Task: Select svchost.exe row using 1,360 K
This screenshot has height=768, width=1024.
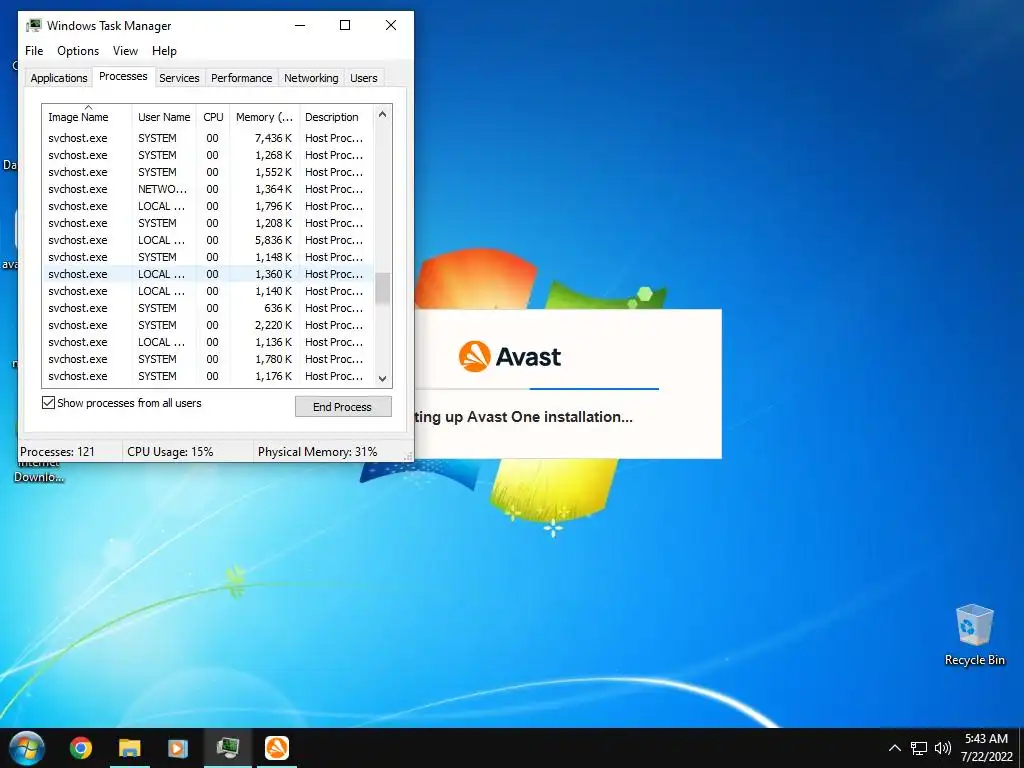Action: coord(208,274)
